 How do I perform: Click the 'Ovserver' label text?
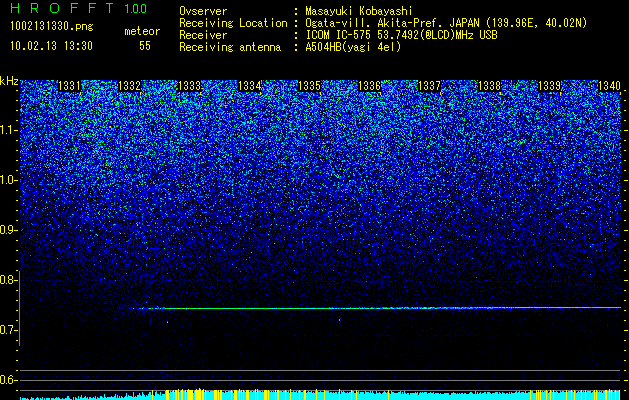203,11
